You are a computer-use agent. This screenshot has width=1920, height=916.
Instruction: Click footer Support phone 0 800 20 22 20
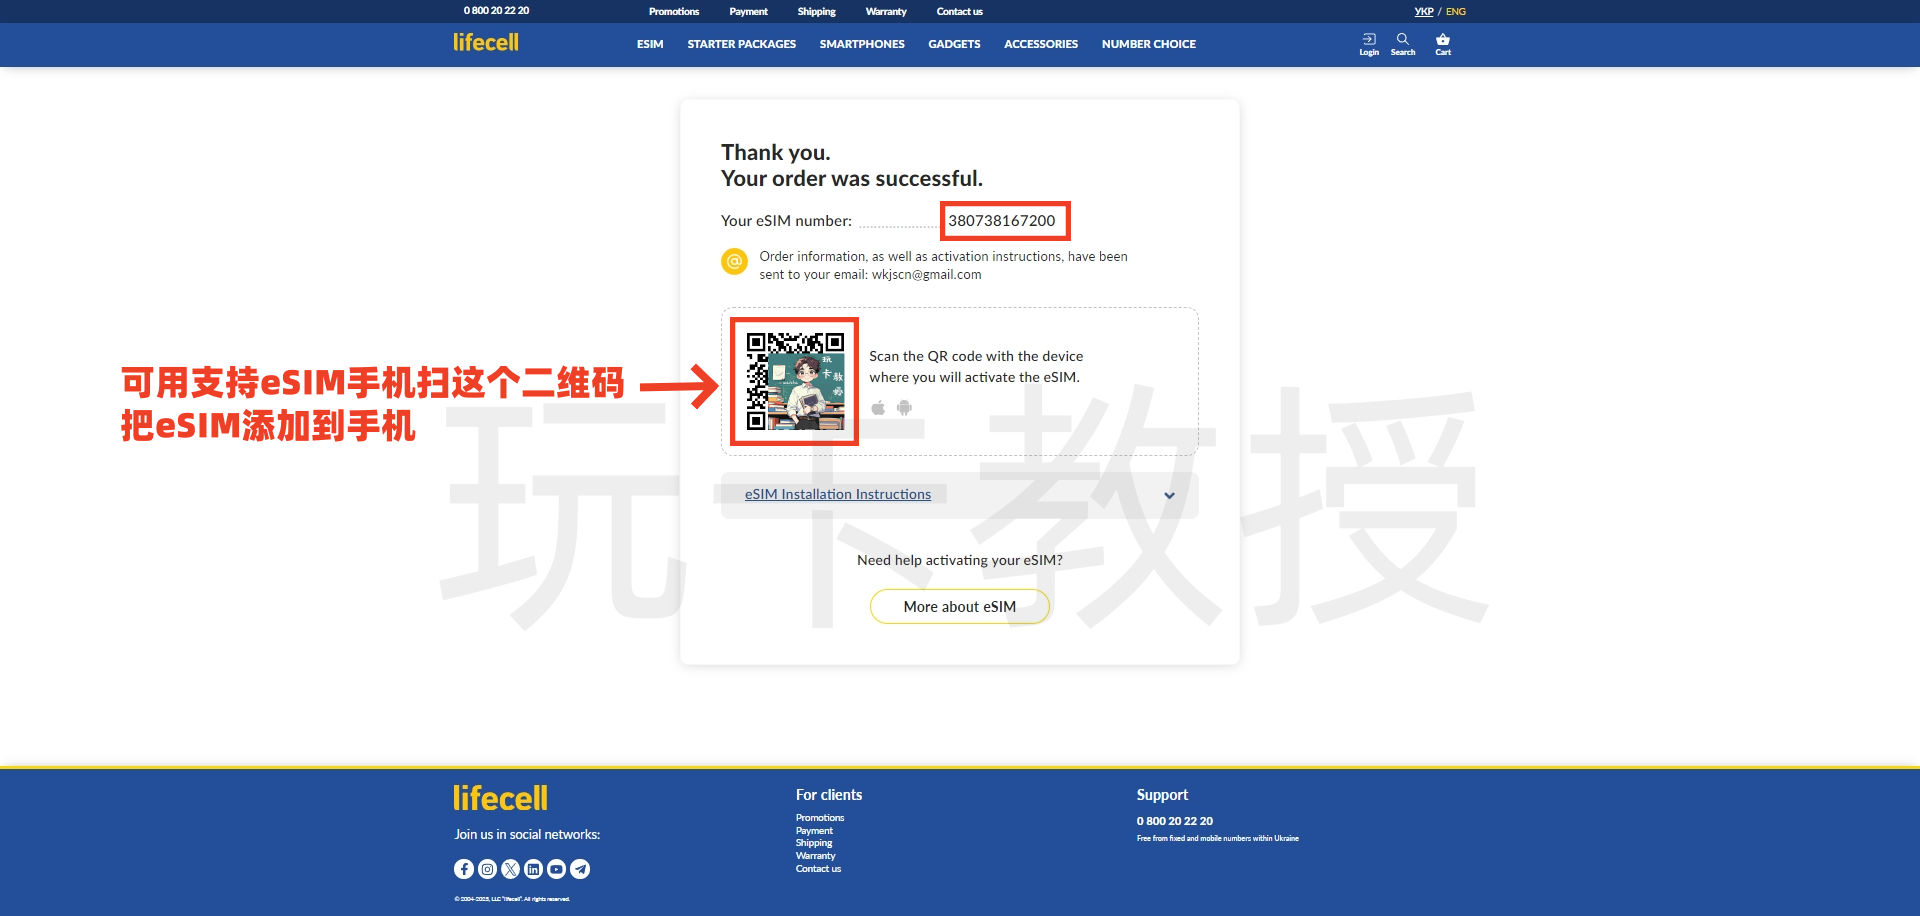pyautogui.click(x=1175, y=821)
